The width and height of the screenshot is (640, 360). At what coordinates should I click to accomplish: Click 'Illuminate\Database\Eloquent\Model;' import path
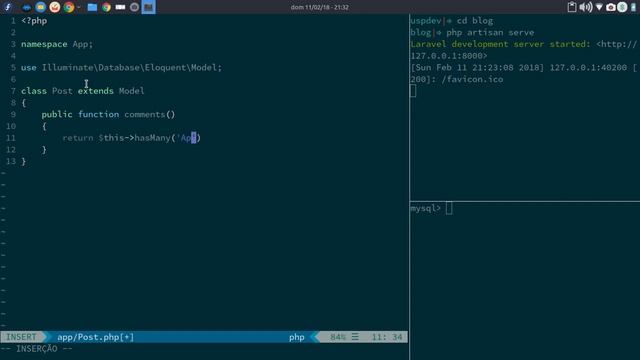click(132, 67)
